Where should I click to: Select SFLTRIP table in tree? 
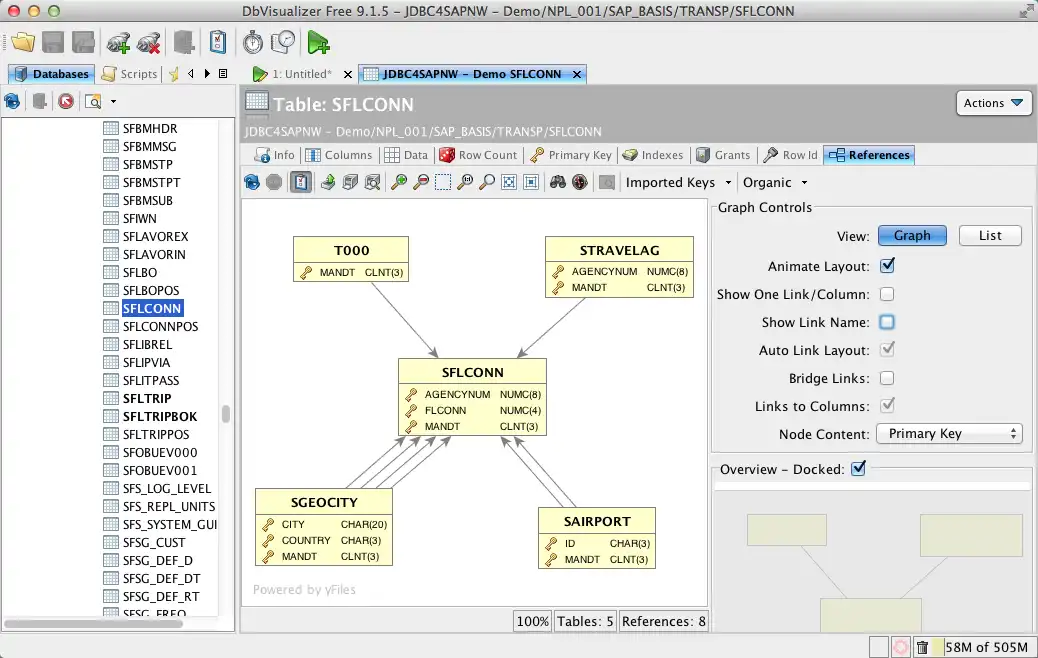[x=147, y=399]
